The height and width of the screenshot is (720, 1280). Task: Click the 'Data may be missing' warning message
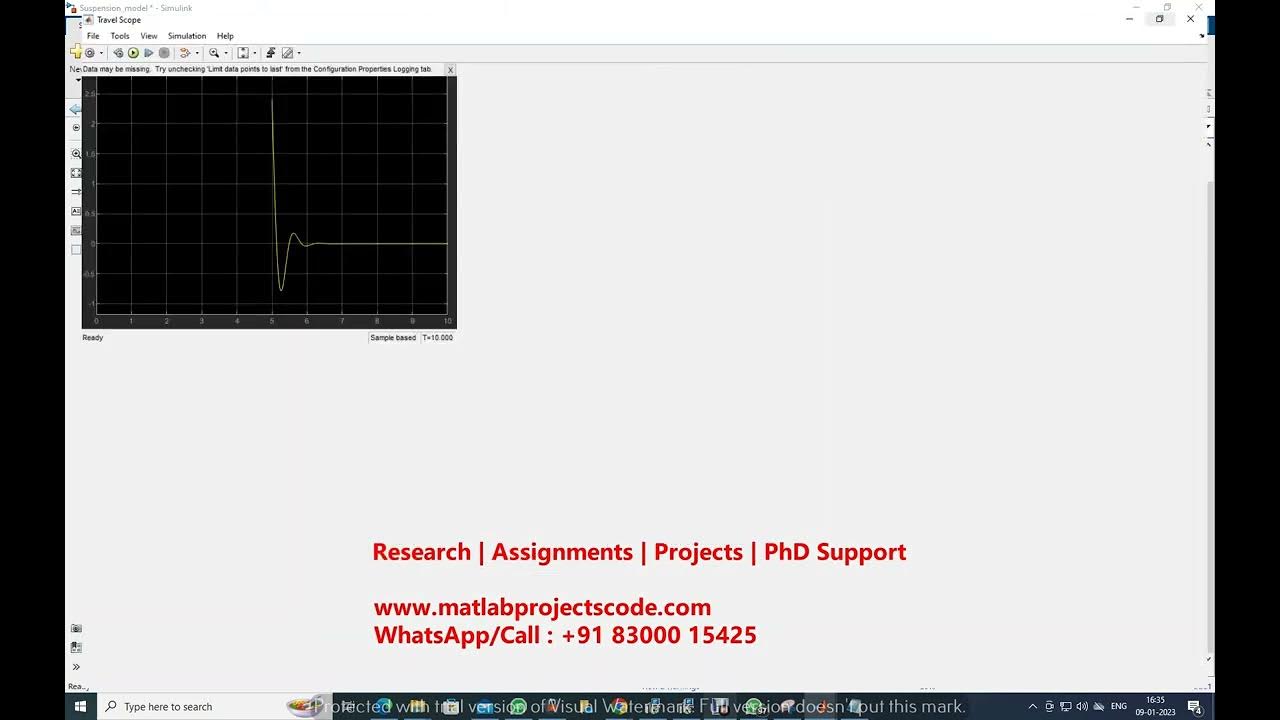257,70
